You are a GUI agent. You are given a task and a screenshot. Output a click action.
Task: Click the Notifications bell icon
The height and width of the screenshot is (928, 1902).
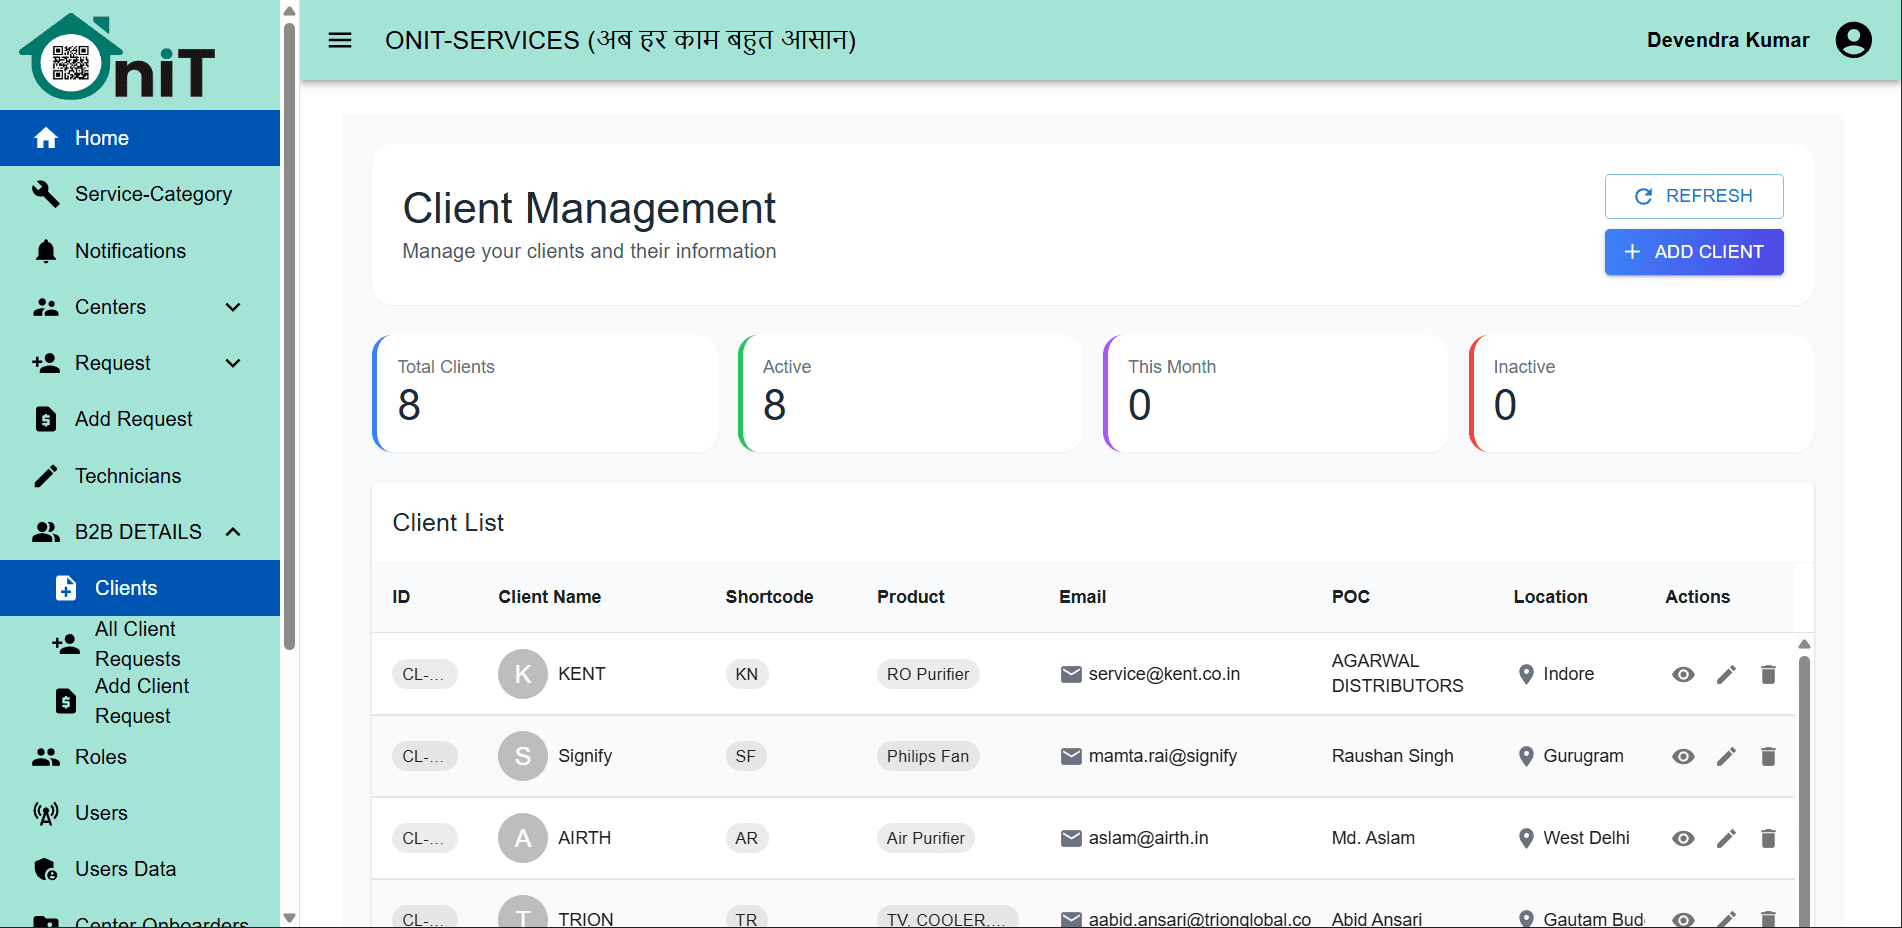point(46,251)
